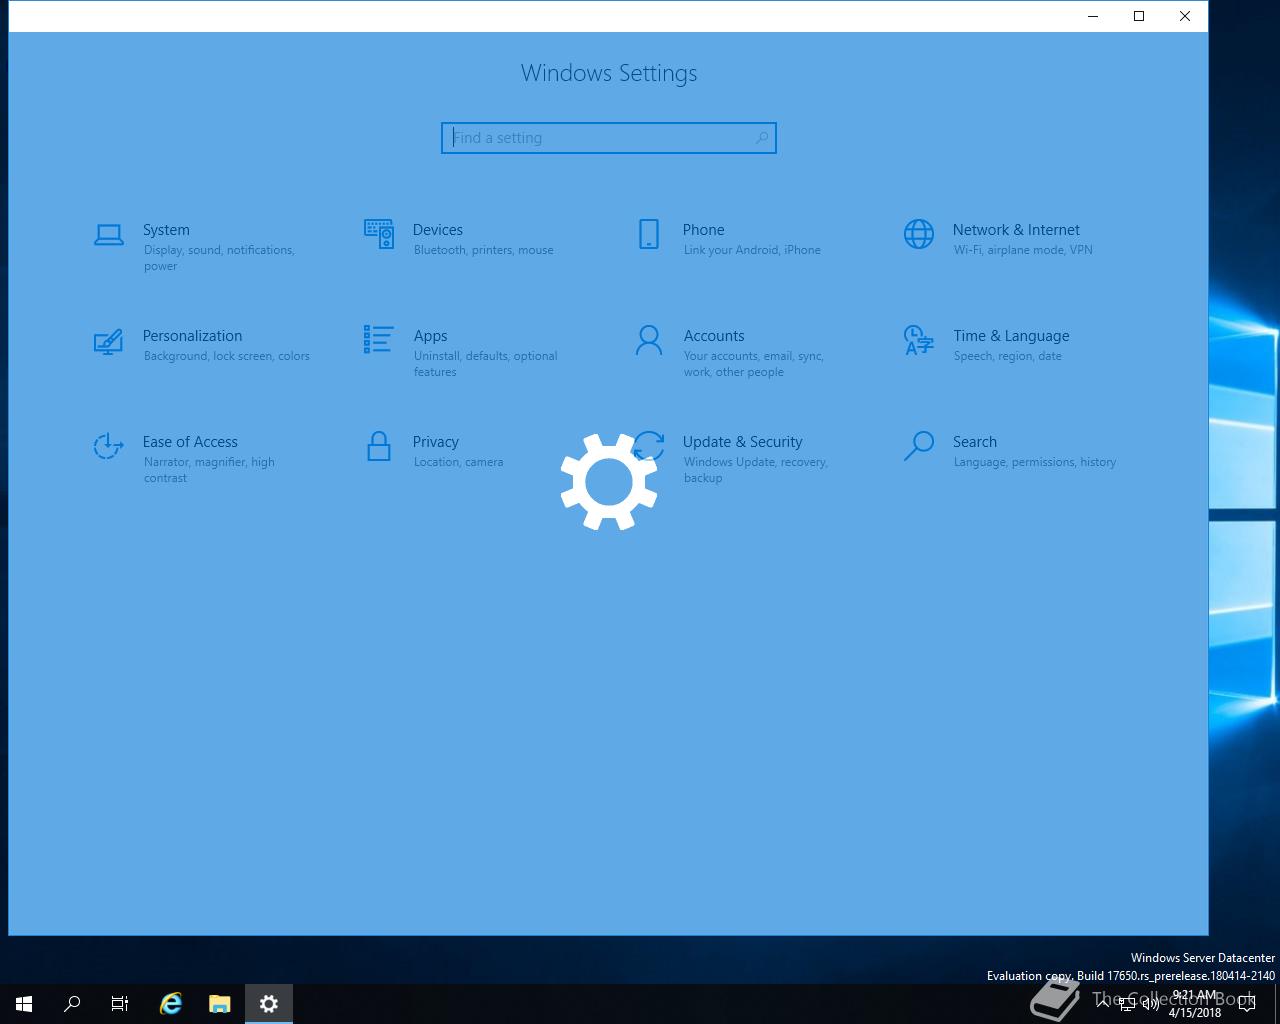Close the Settings window
This screenshot has height=1024, width=1280.
(1185, 16)
